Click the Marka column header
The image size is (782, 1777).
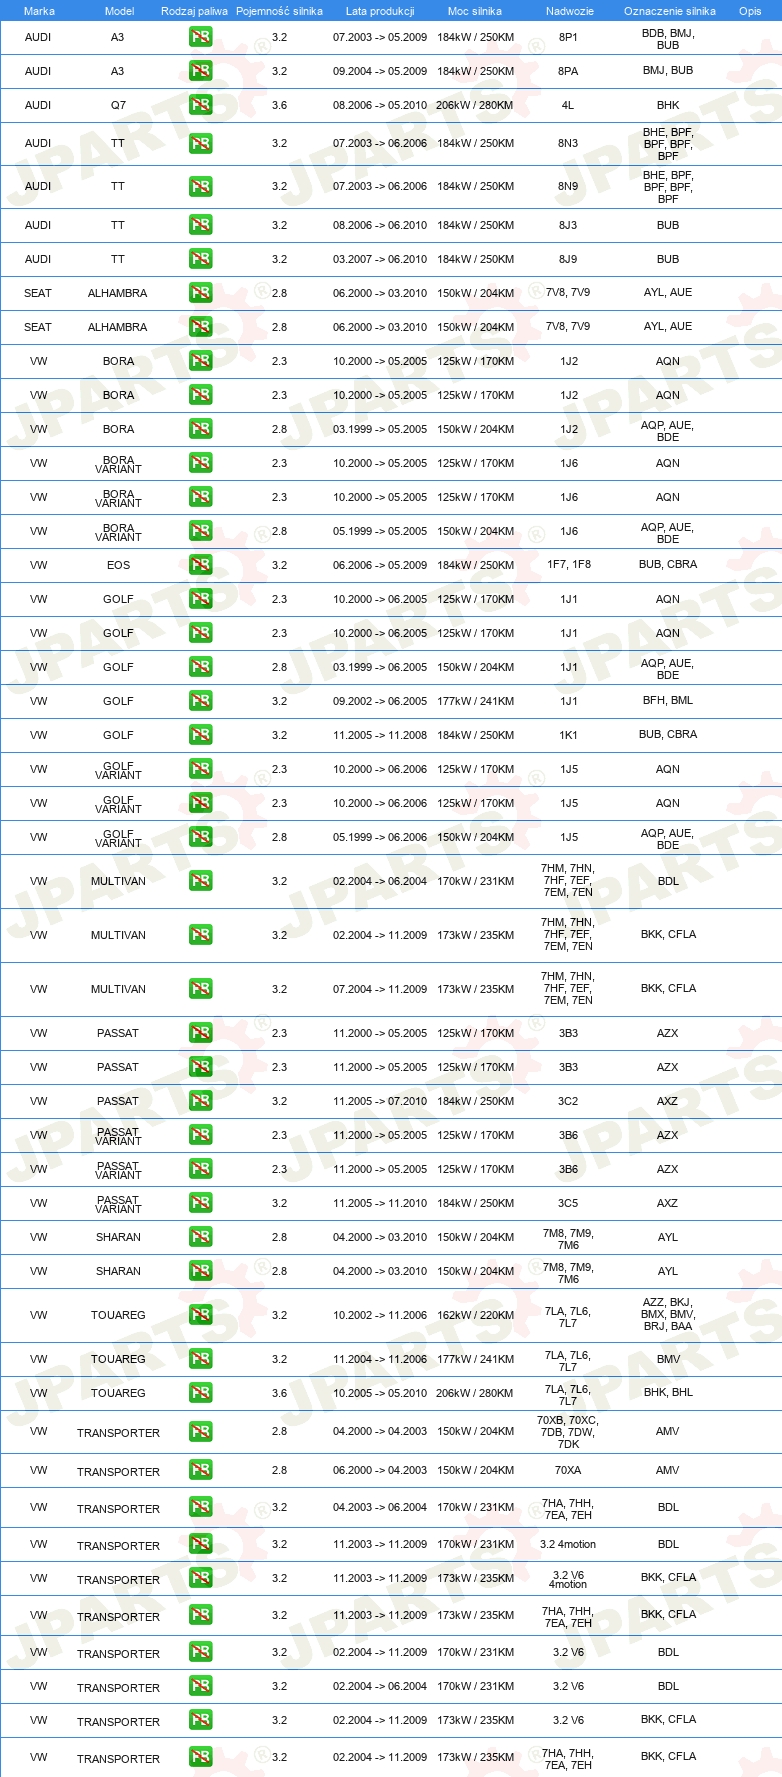click(39, 11)
